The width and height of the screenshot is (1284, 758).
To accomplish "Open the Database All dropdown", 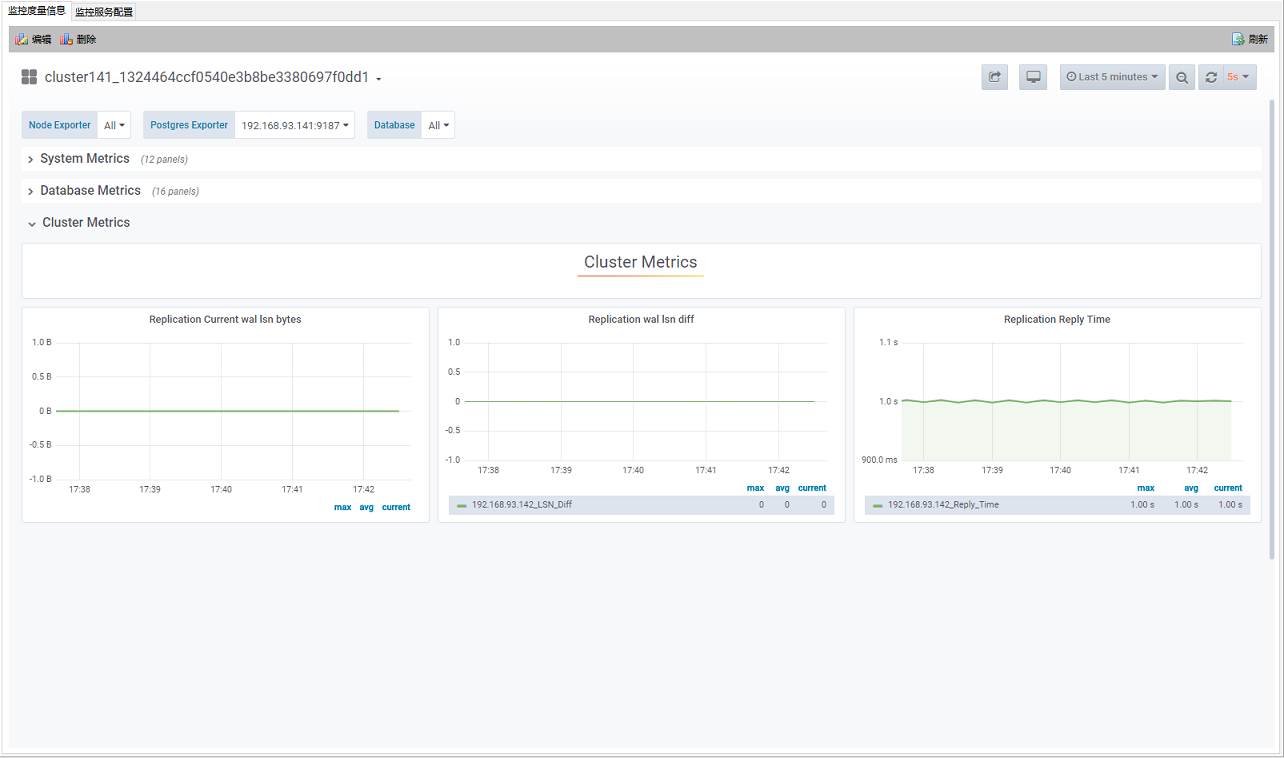I will click(x=438, y=125).
